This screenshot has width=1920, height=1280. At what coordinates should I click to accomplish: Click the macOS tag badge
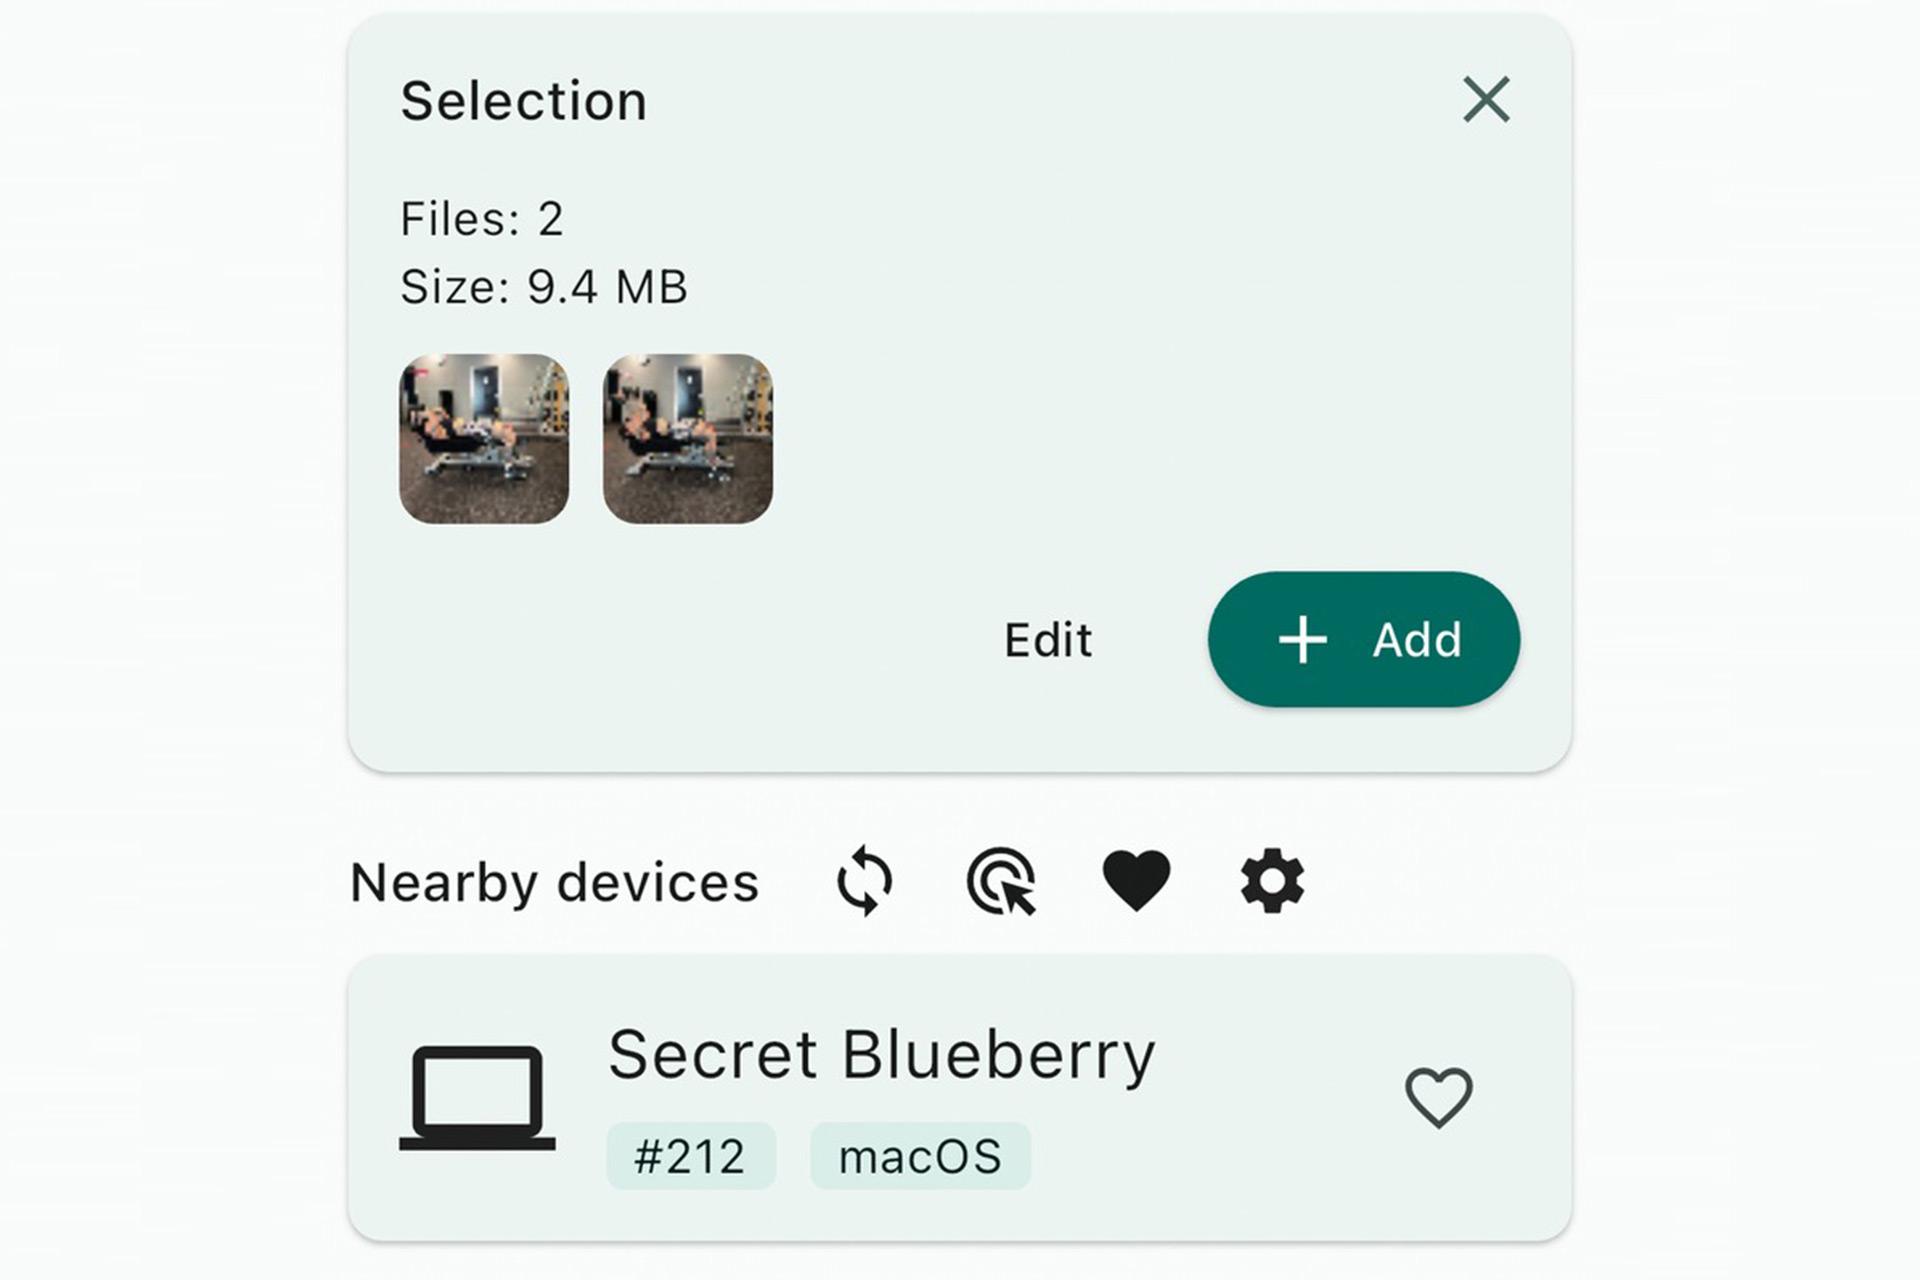[920, 1156]
